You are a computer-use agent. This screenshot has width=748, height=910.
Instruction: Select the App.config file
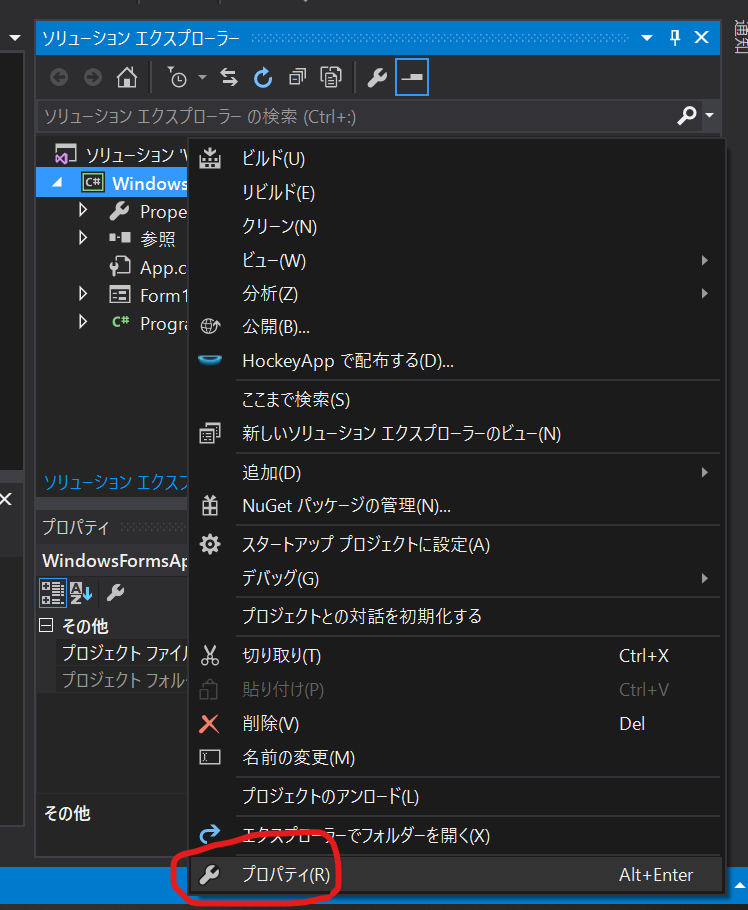(x=148, y=268)
